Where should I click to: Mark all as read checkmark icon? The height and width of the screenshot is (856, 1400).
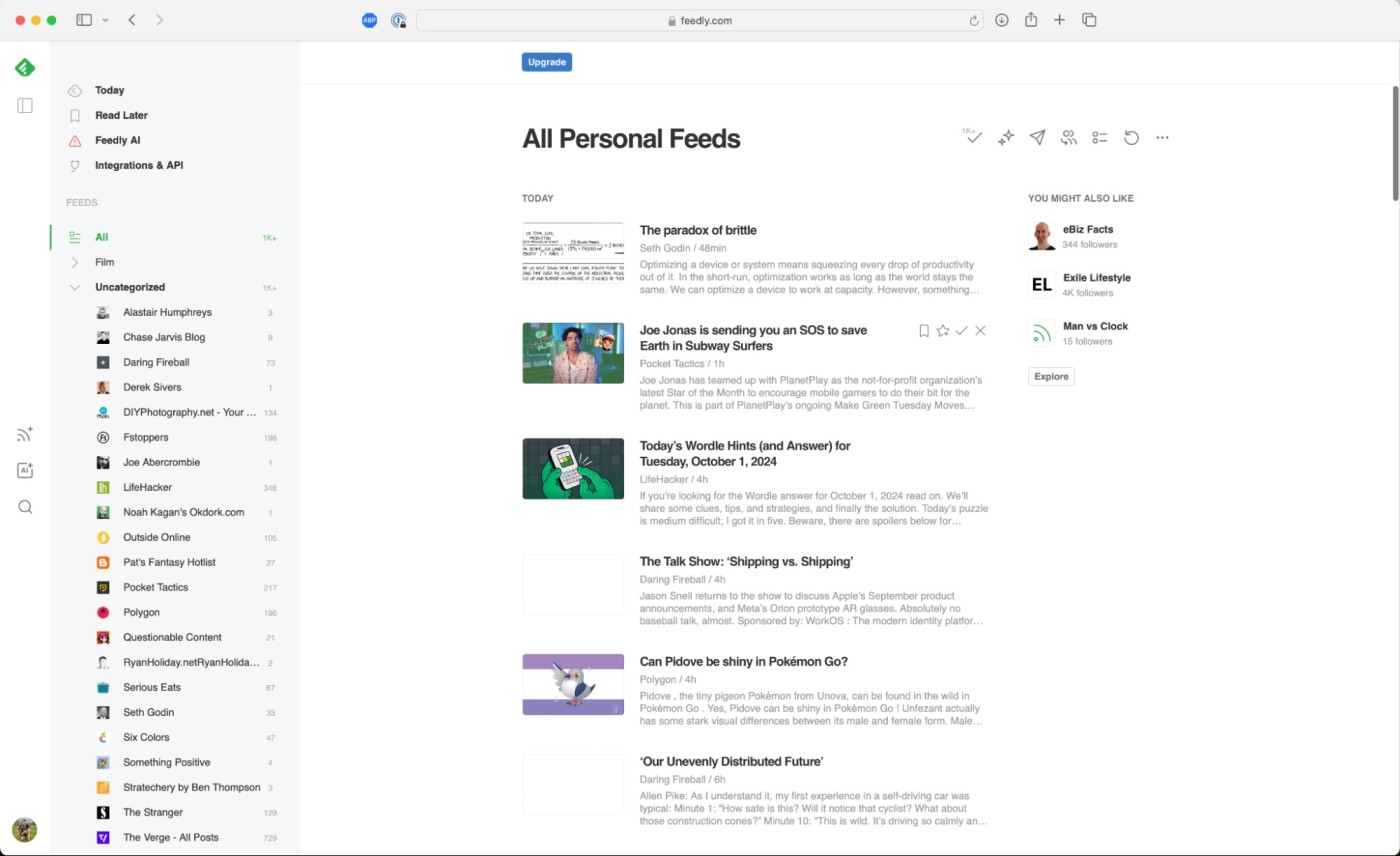(x=972, y=137)
